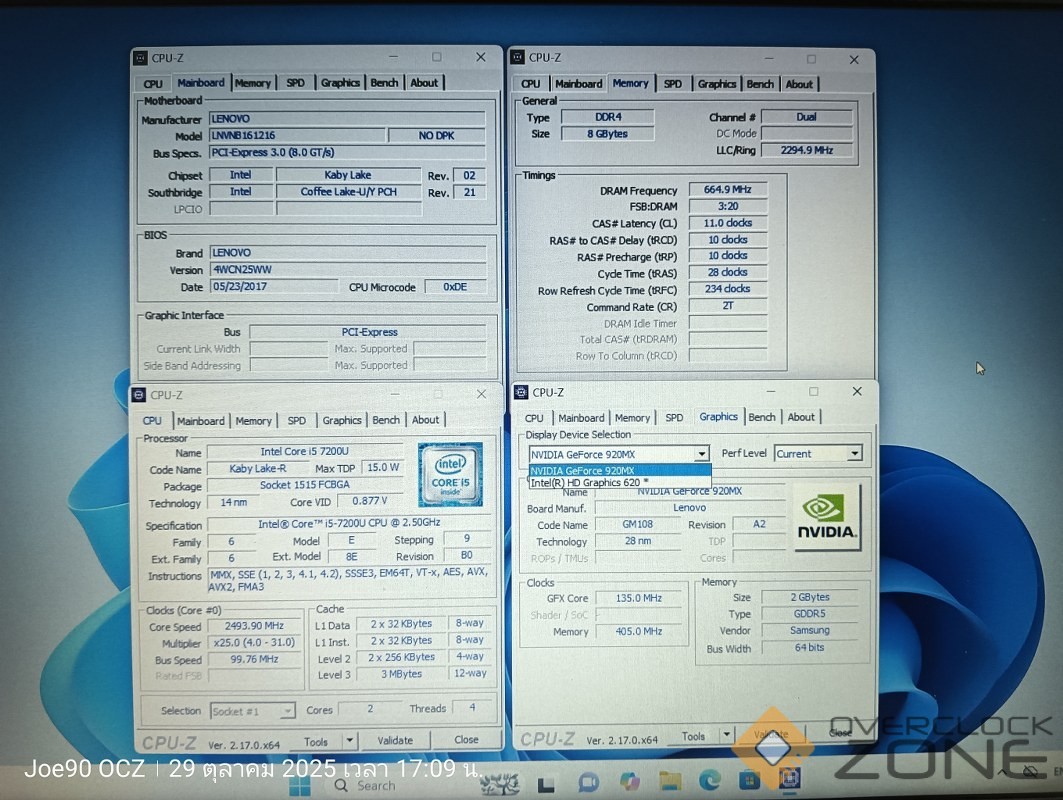The height and width of the screenshot is (800, 1063).
Task: Click the NVIDIA logo in Graphics window
Action: (826, 517)
